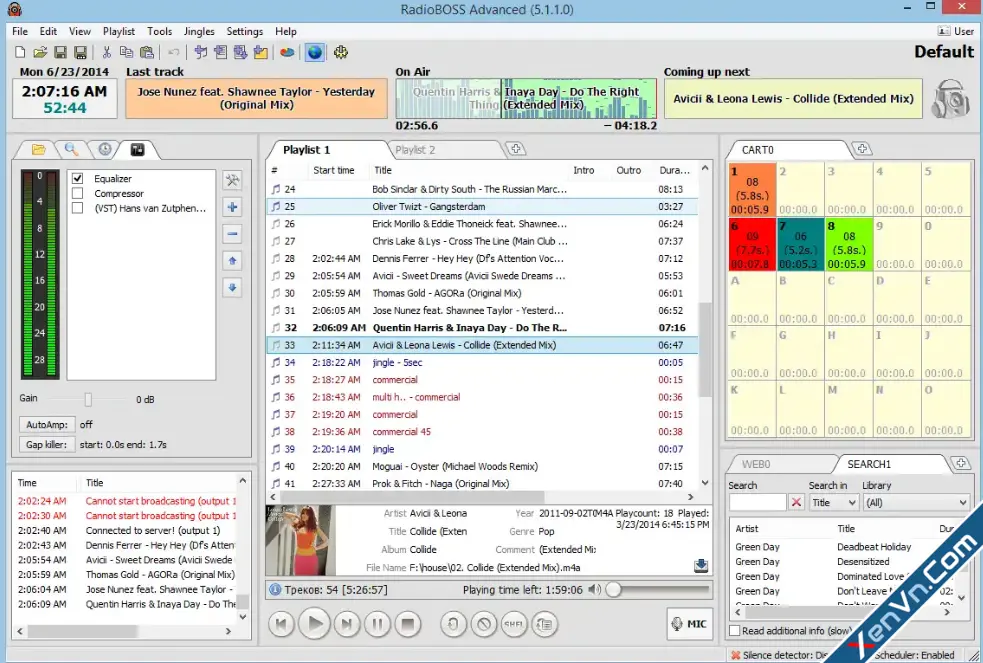
Task: Enable the VST Hans van Zutphen checkbox
Action: 78,208
